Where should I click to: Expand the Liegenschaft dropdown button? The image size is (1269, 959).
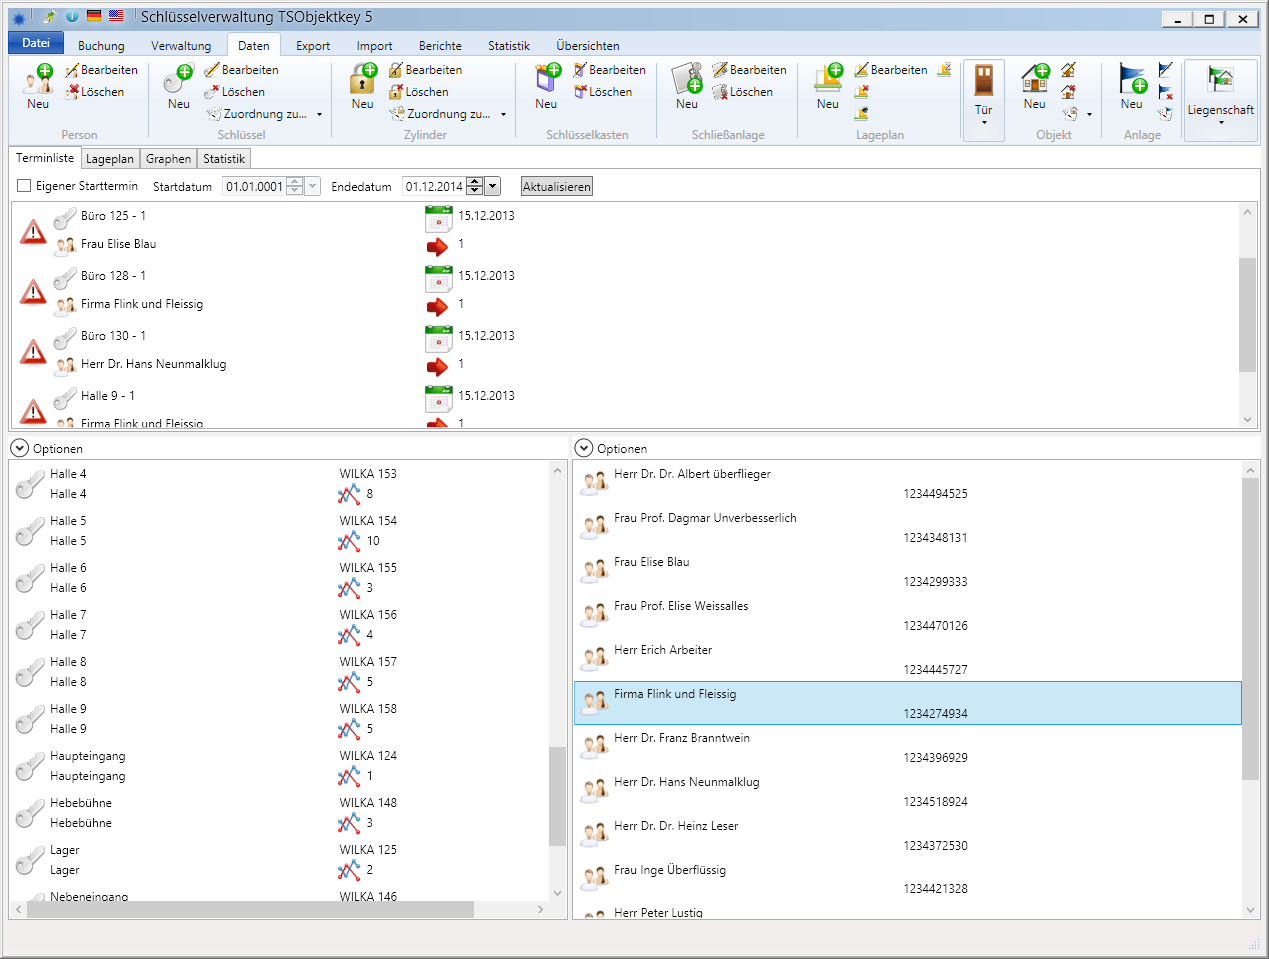point(1220,100)
